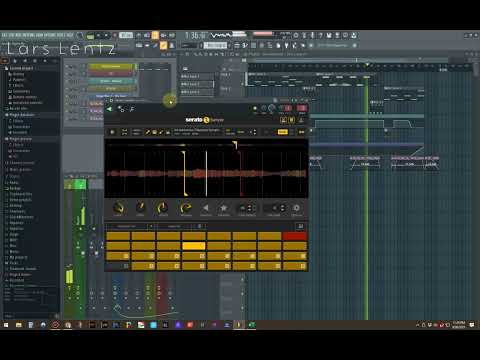Click the star favorite icon in Serato Sample
The height and width of the screenshot is (360, 480).
pos(224,208)
